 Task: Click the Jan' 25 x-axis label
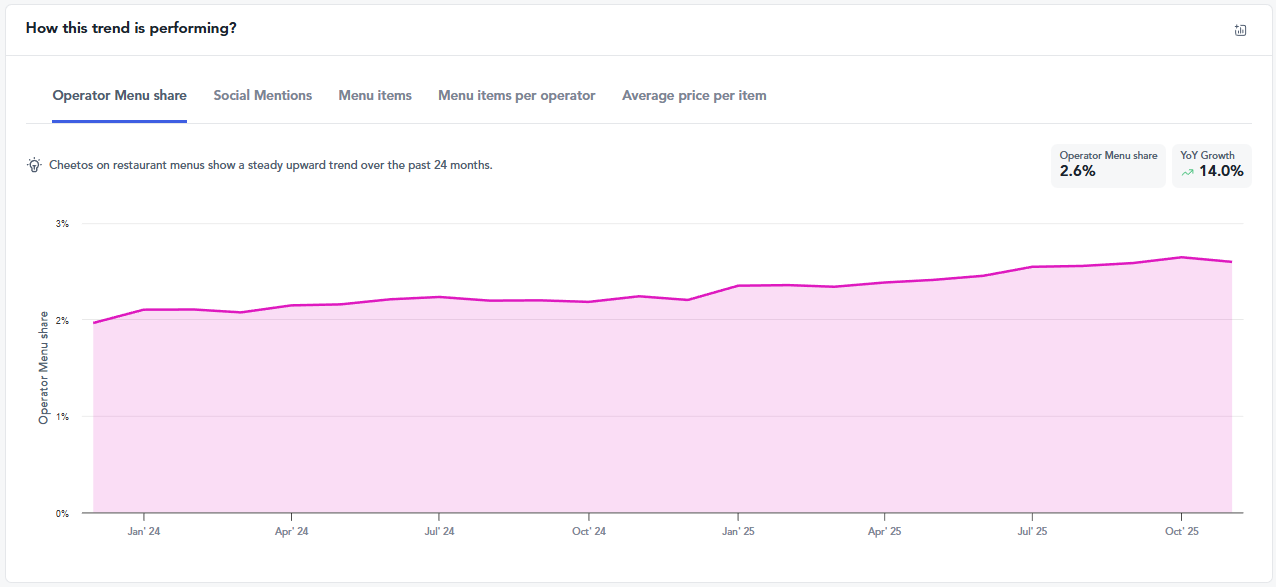(x=737, y=532)
